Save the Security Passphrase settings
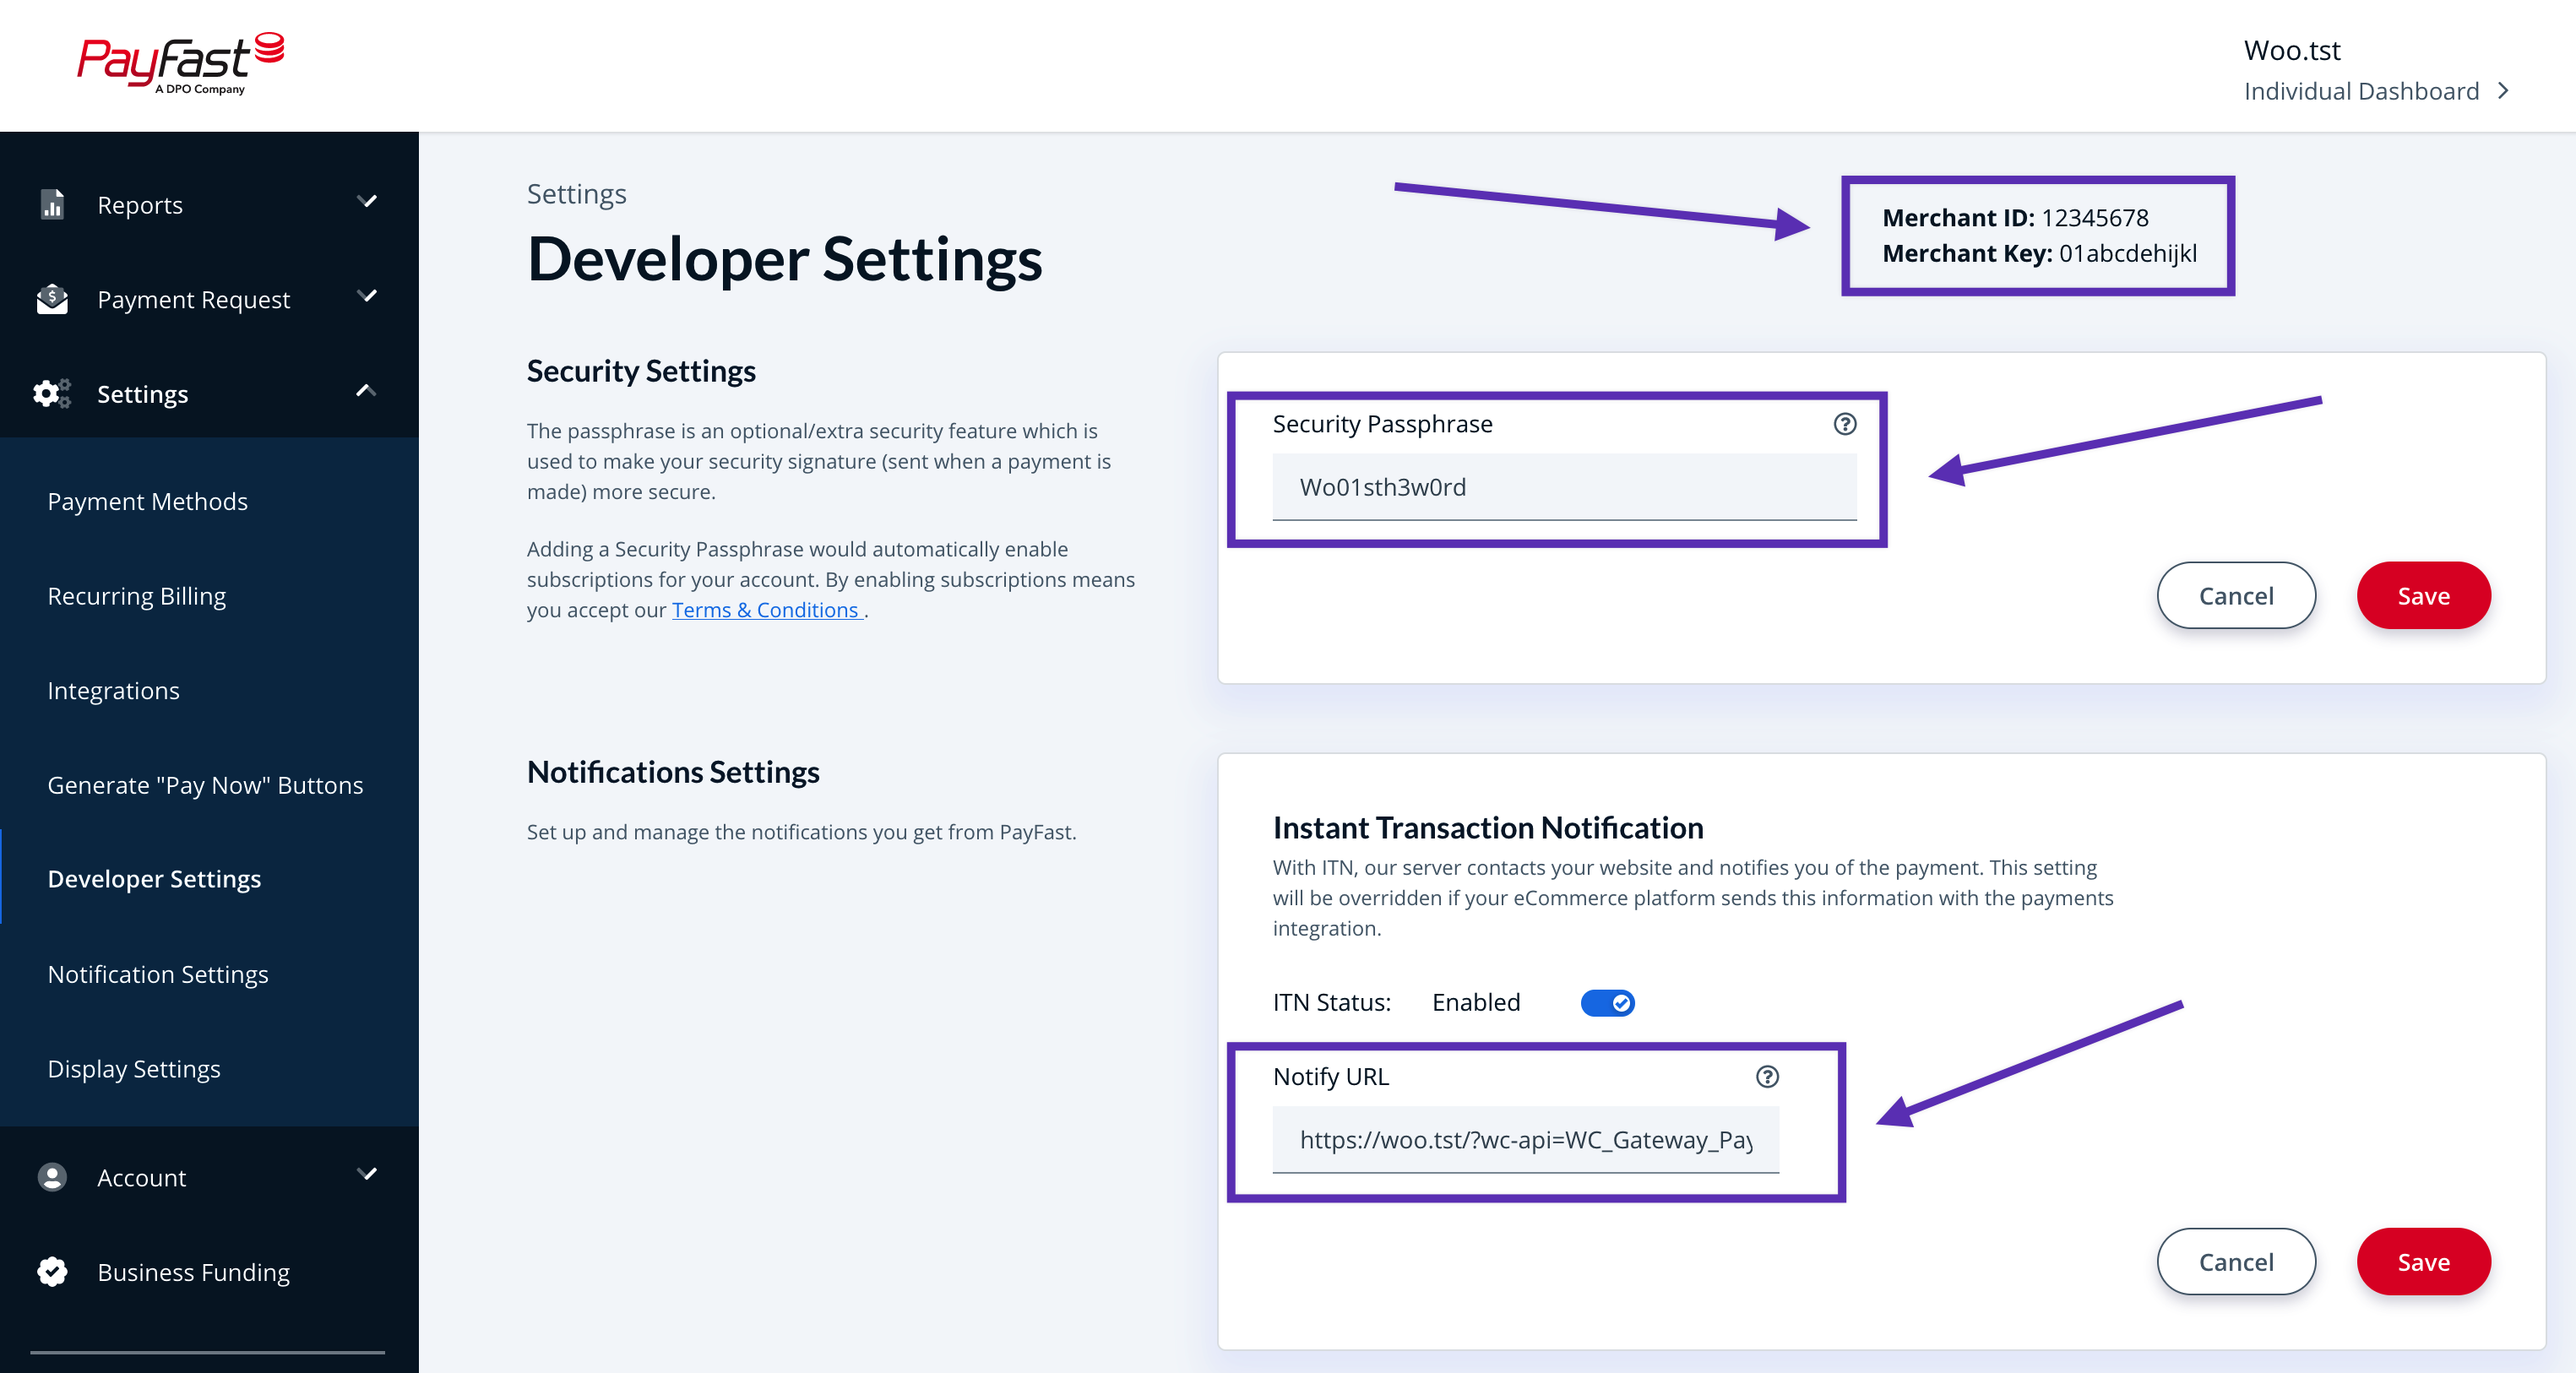 2423,596
